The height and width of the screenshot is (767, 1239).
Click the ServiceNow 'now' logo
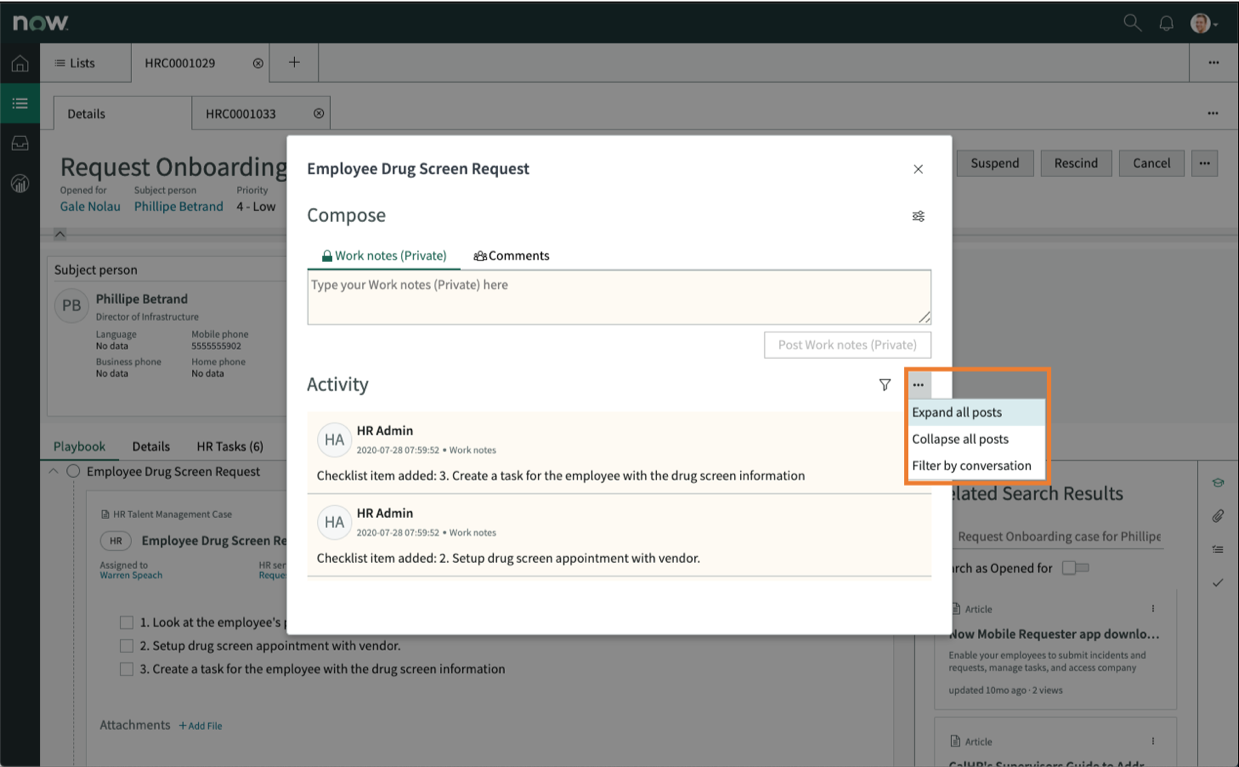tap(40, 22)
